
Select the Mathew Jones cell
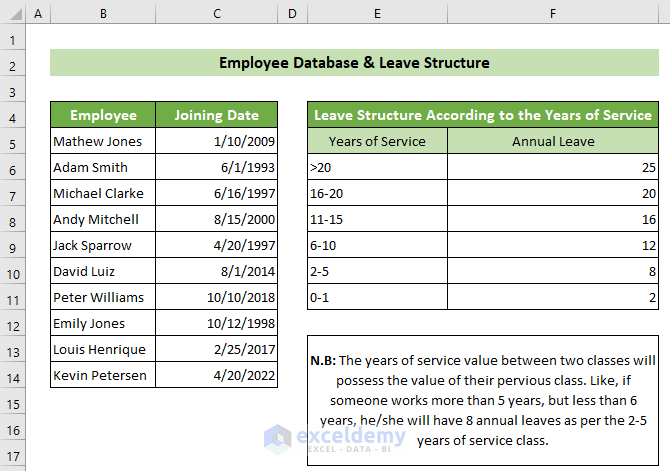click(103, 142)
